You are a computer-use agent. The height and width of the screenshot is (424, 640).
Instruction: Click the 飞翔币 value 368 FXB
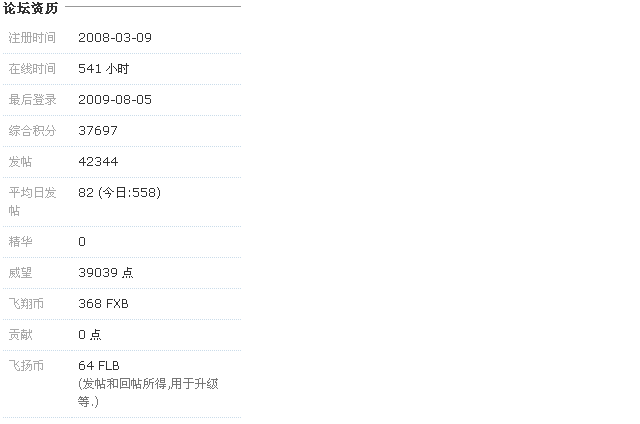click(103, 304)
